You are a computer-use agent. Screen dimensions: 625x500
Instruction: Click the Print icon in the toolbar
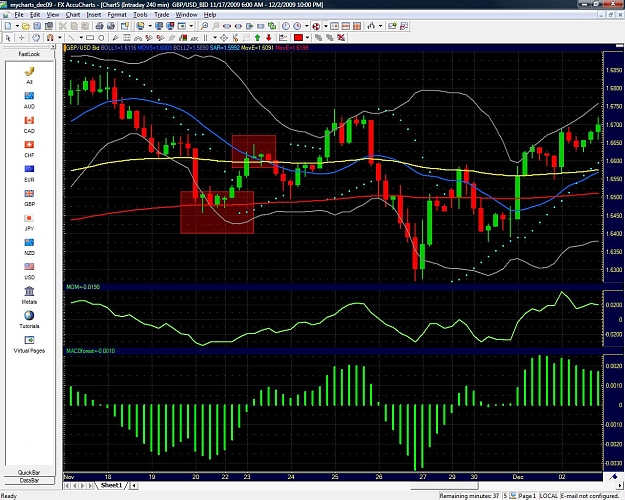pyautogui.click(x=99, y=26)
